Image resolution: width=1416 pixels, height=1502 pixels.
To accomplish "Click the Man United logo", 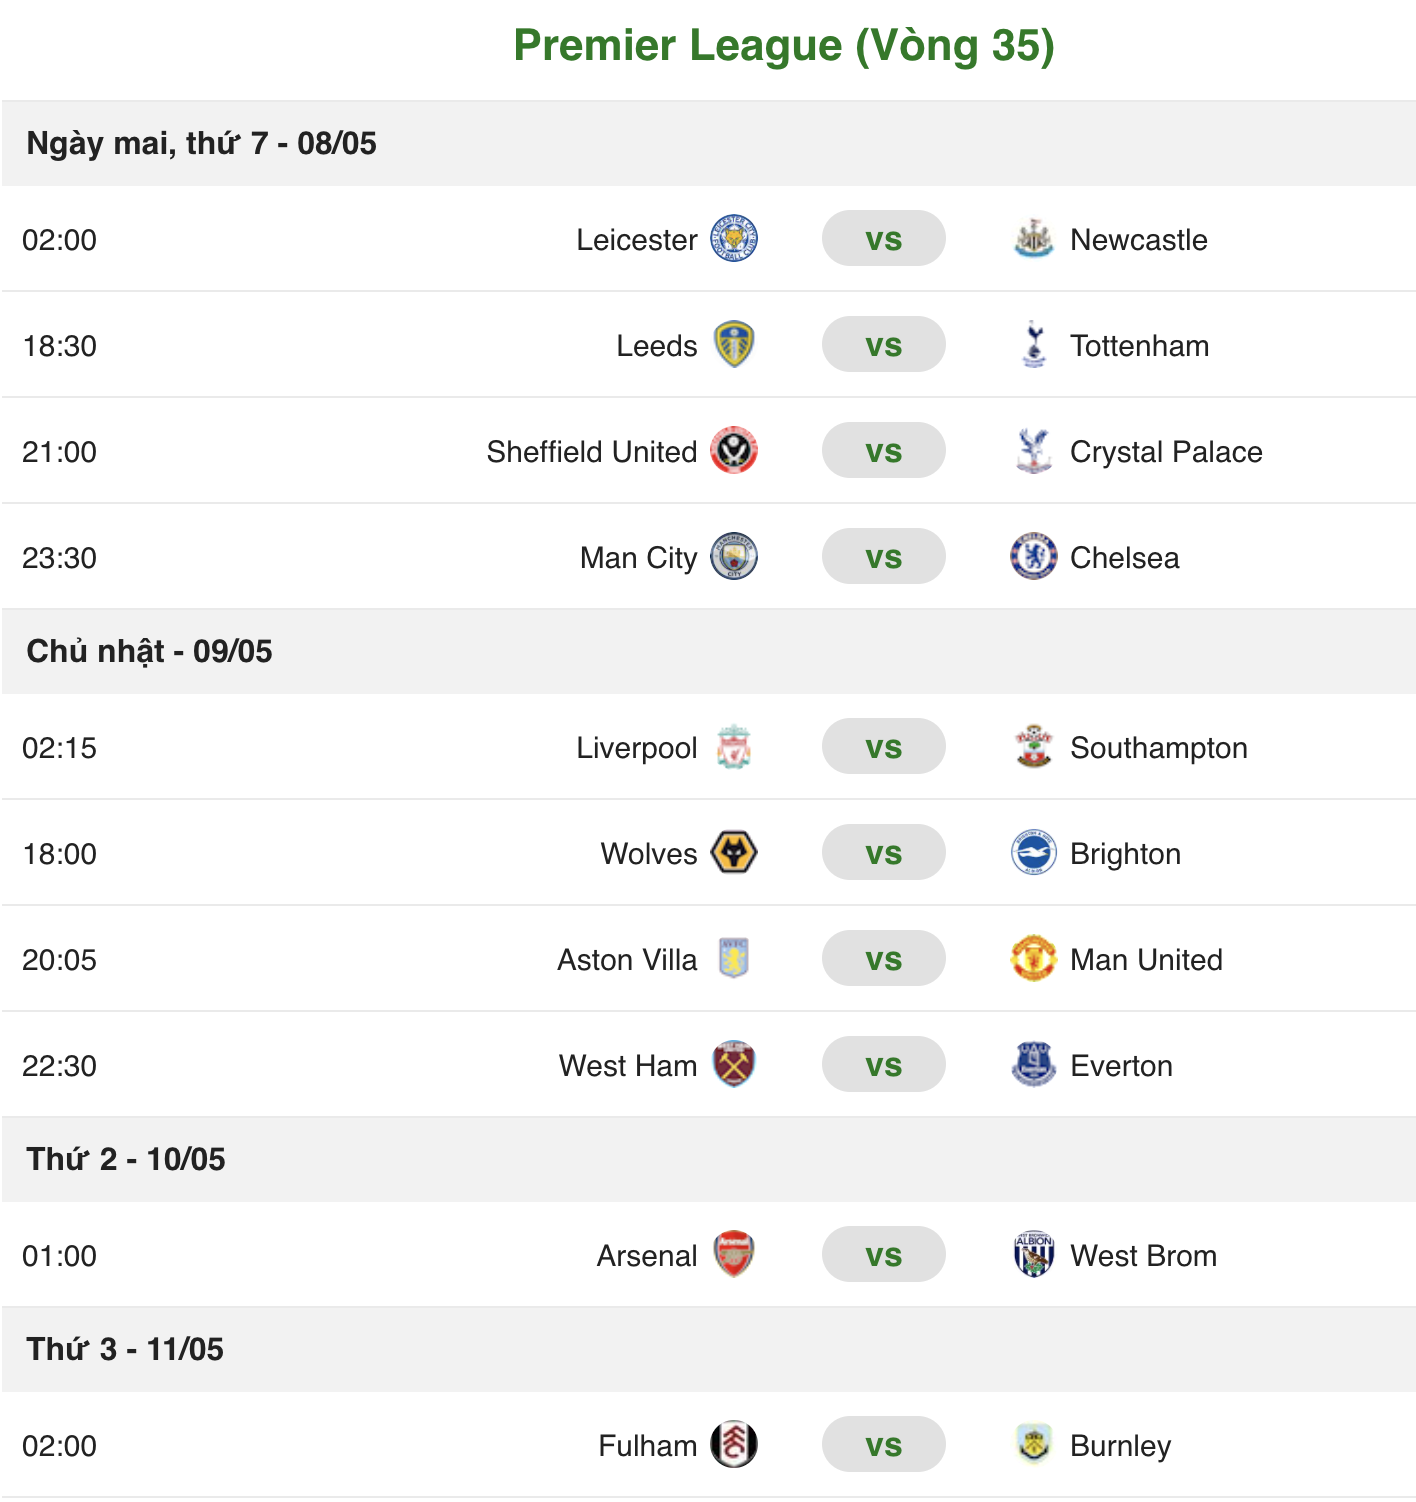I will [1032, 959].
